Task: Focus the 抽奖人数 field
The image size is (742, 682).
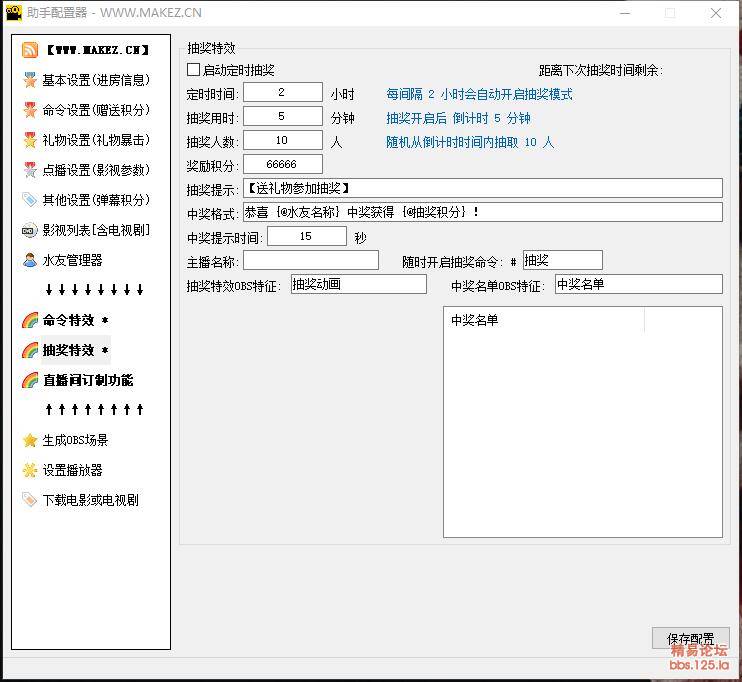Action: pyautogui.click(x=283, y=141)
